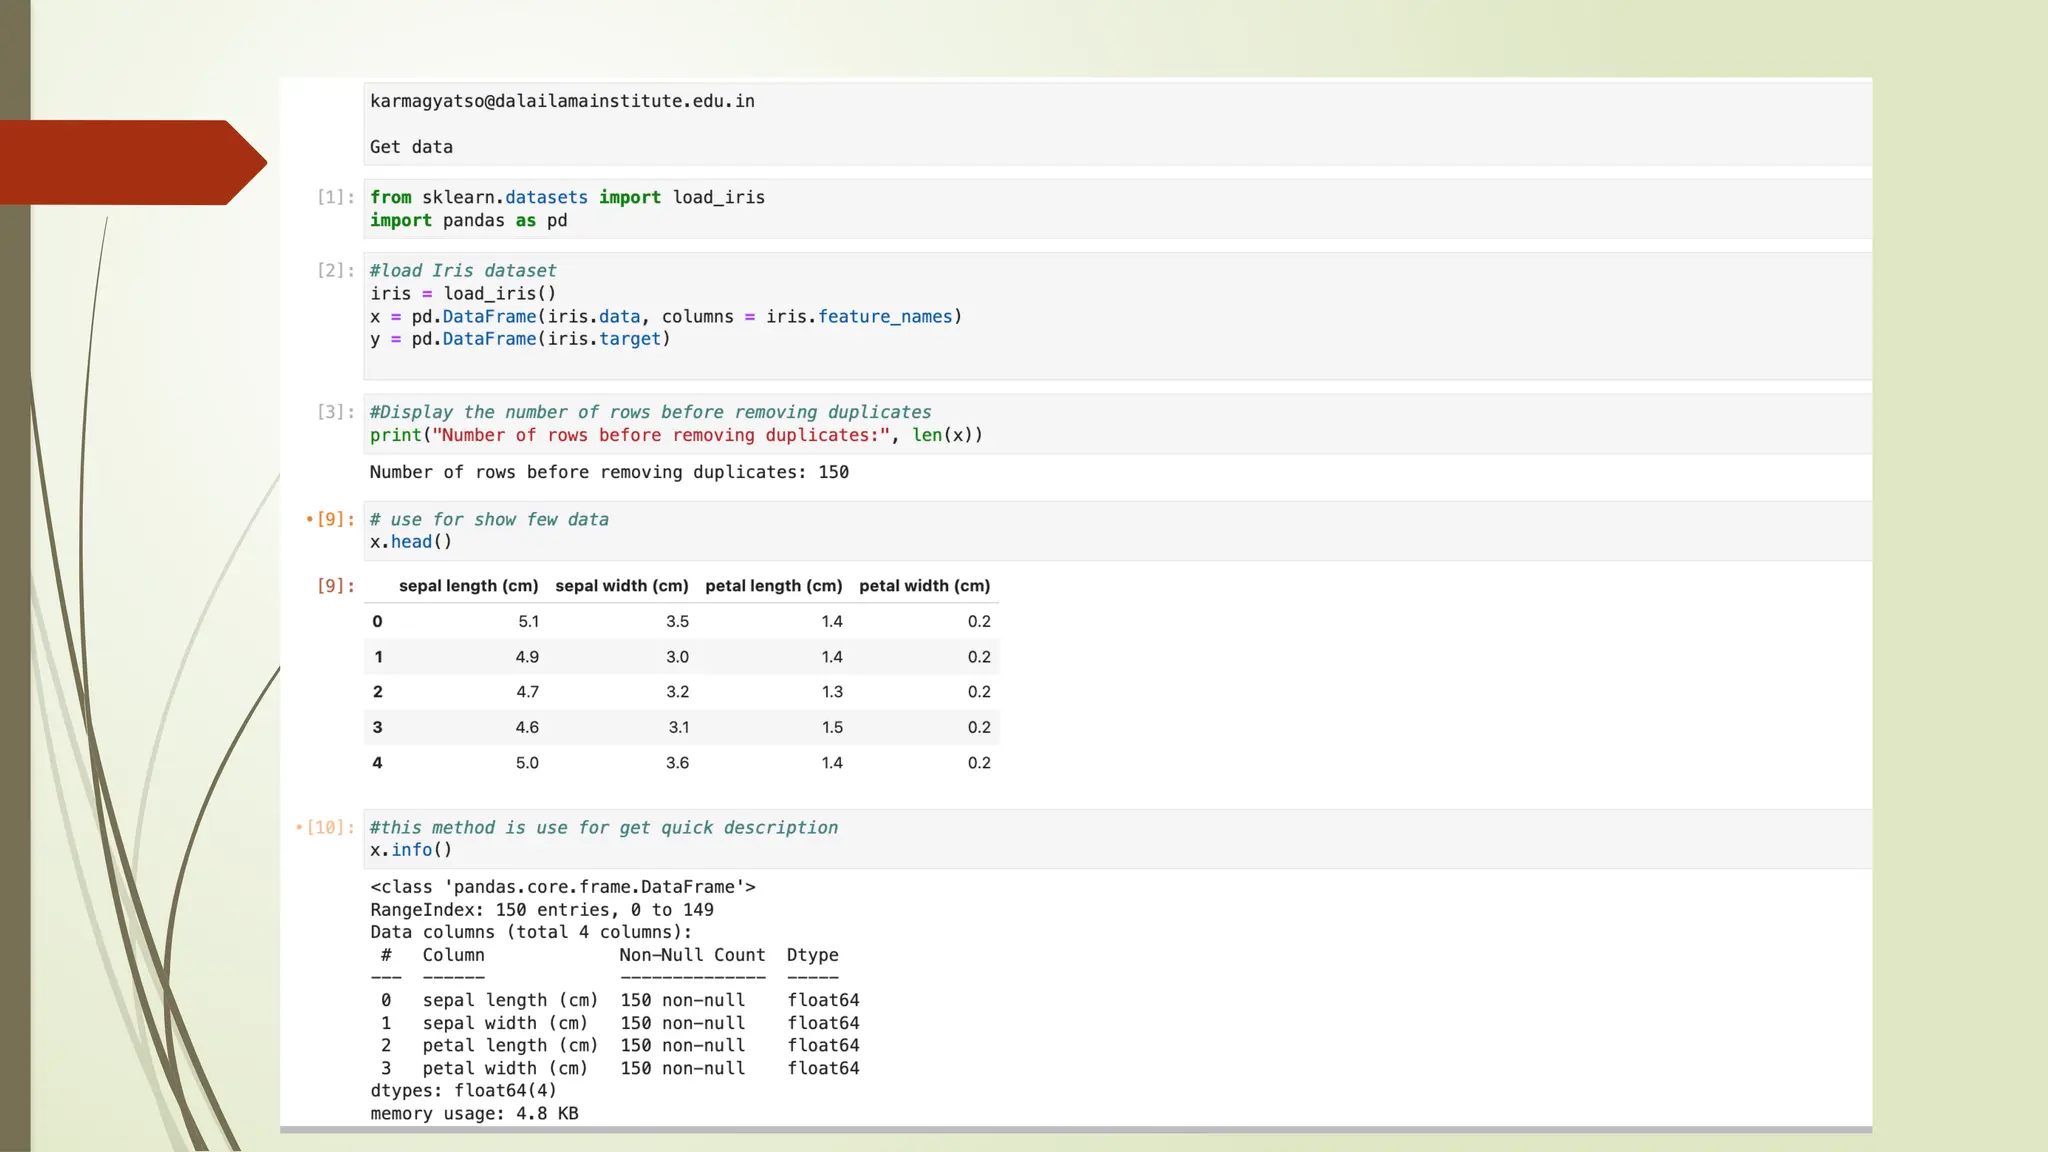Viewport: 2048px width, 1152px height.
Task: Click the orange modified dot beside cell [9]
Action: tap(309, 519)
